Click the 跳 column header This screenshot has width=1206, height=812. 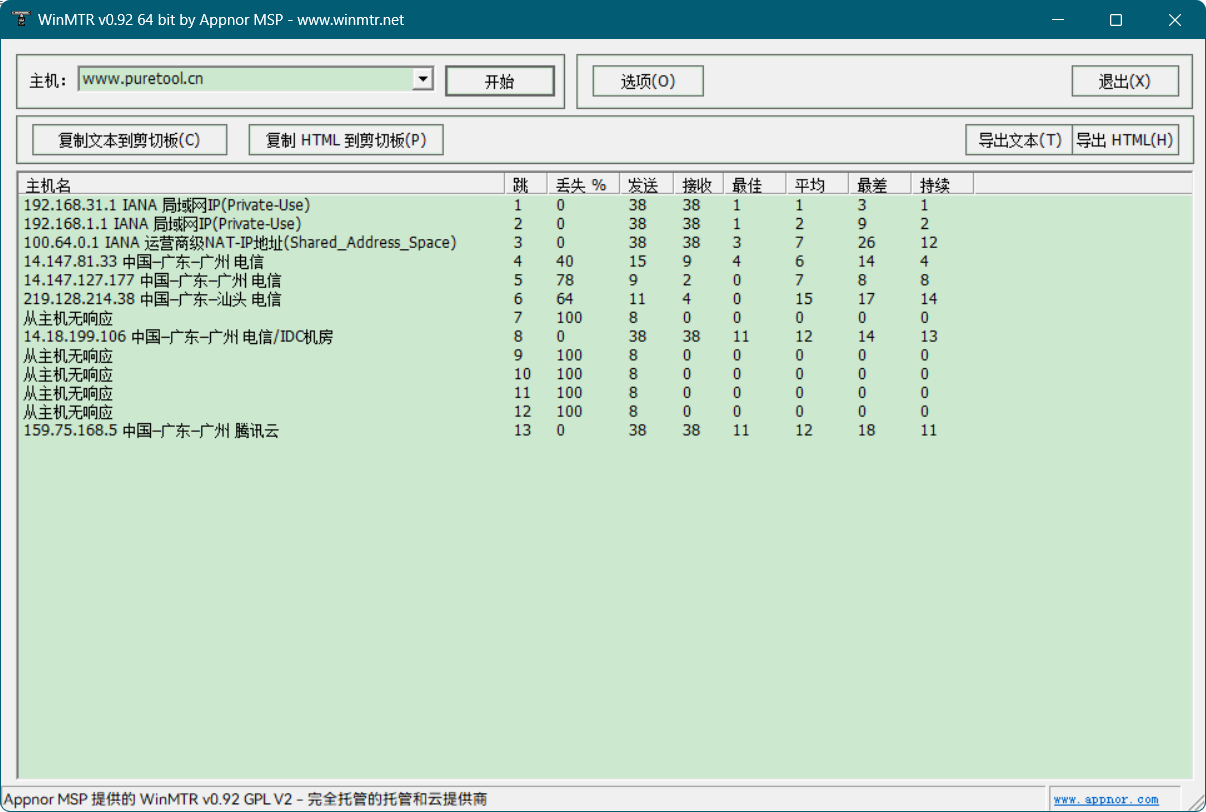tap(522, 184)
